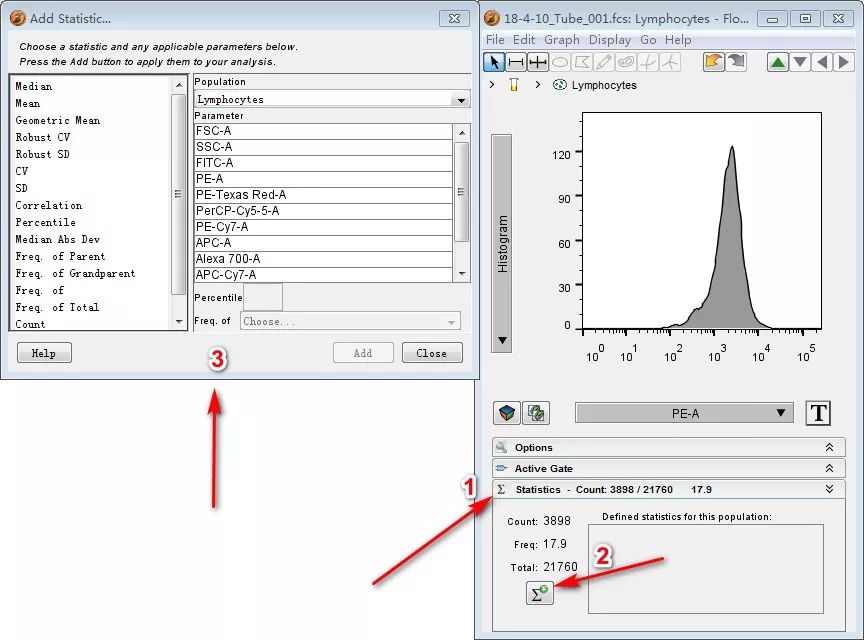864x640 pixels.
Task: Click the sample tube icon
Action: tap(514, 85)
